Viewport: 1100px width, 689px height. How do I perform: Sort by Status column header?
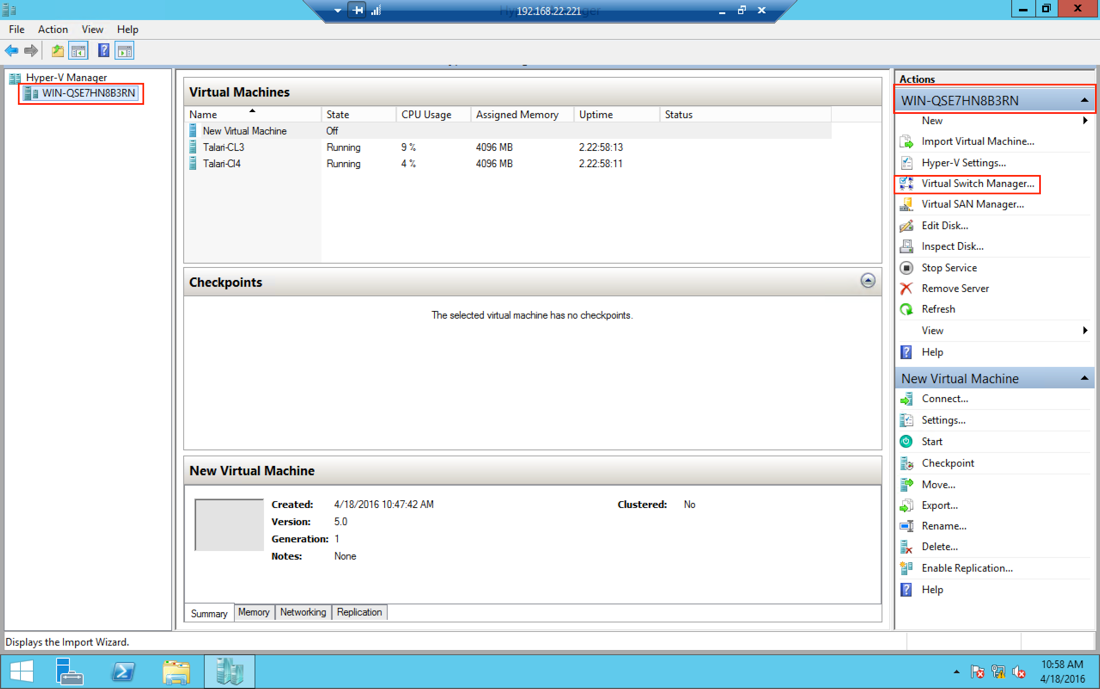pos(746,114)
